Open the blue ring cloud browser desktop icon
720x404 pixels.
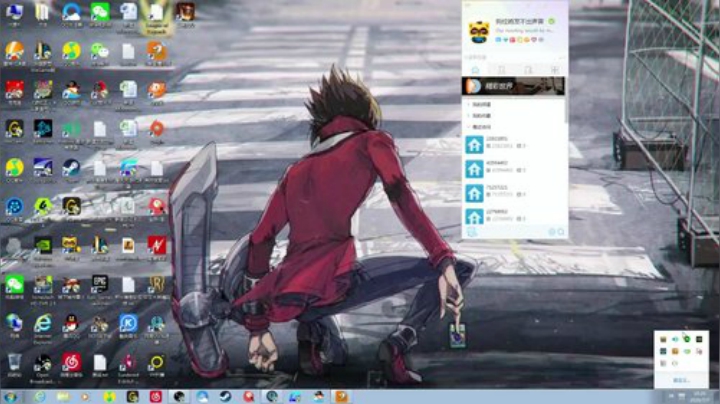(71, 14)
